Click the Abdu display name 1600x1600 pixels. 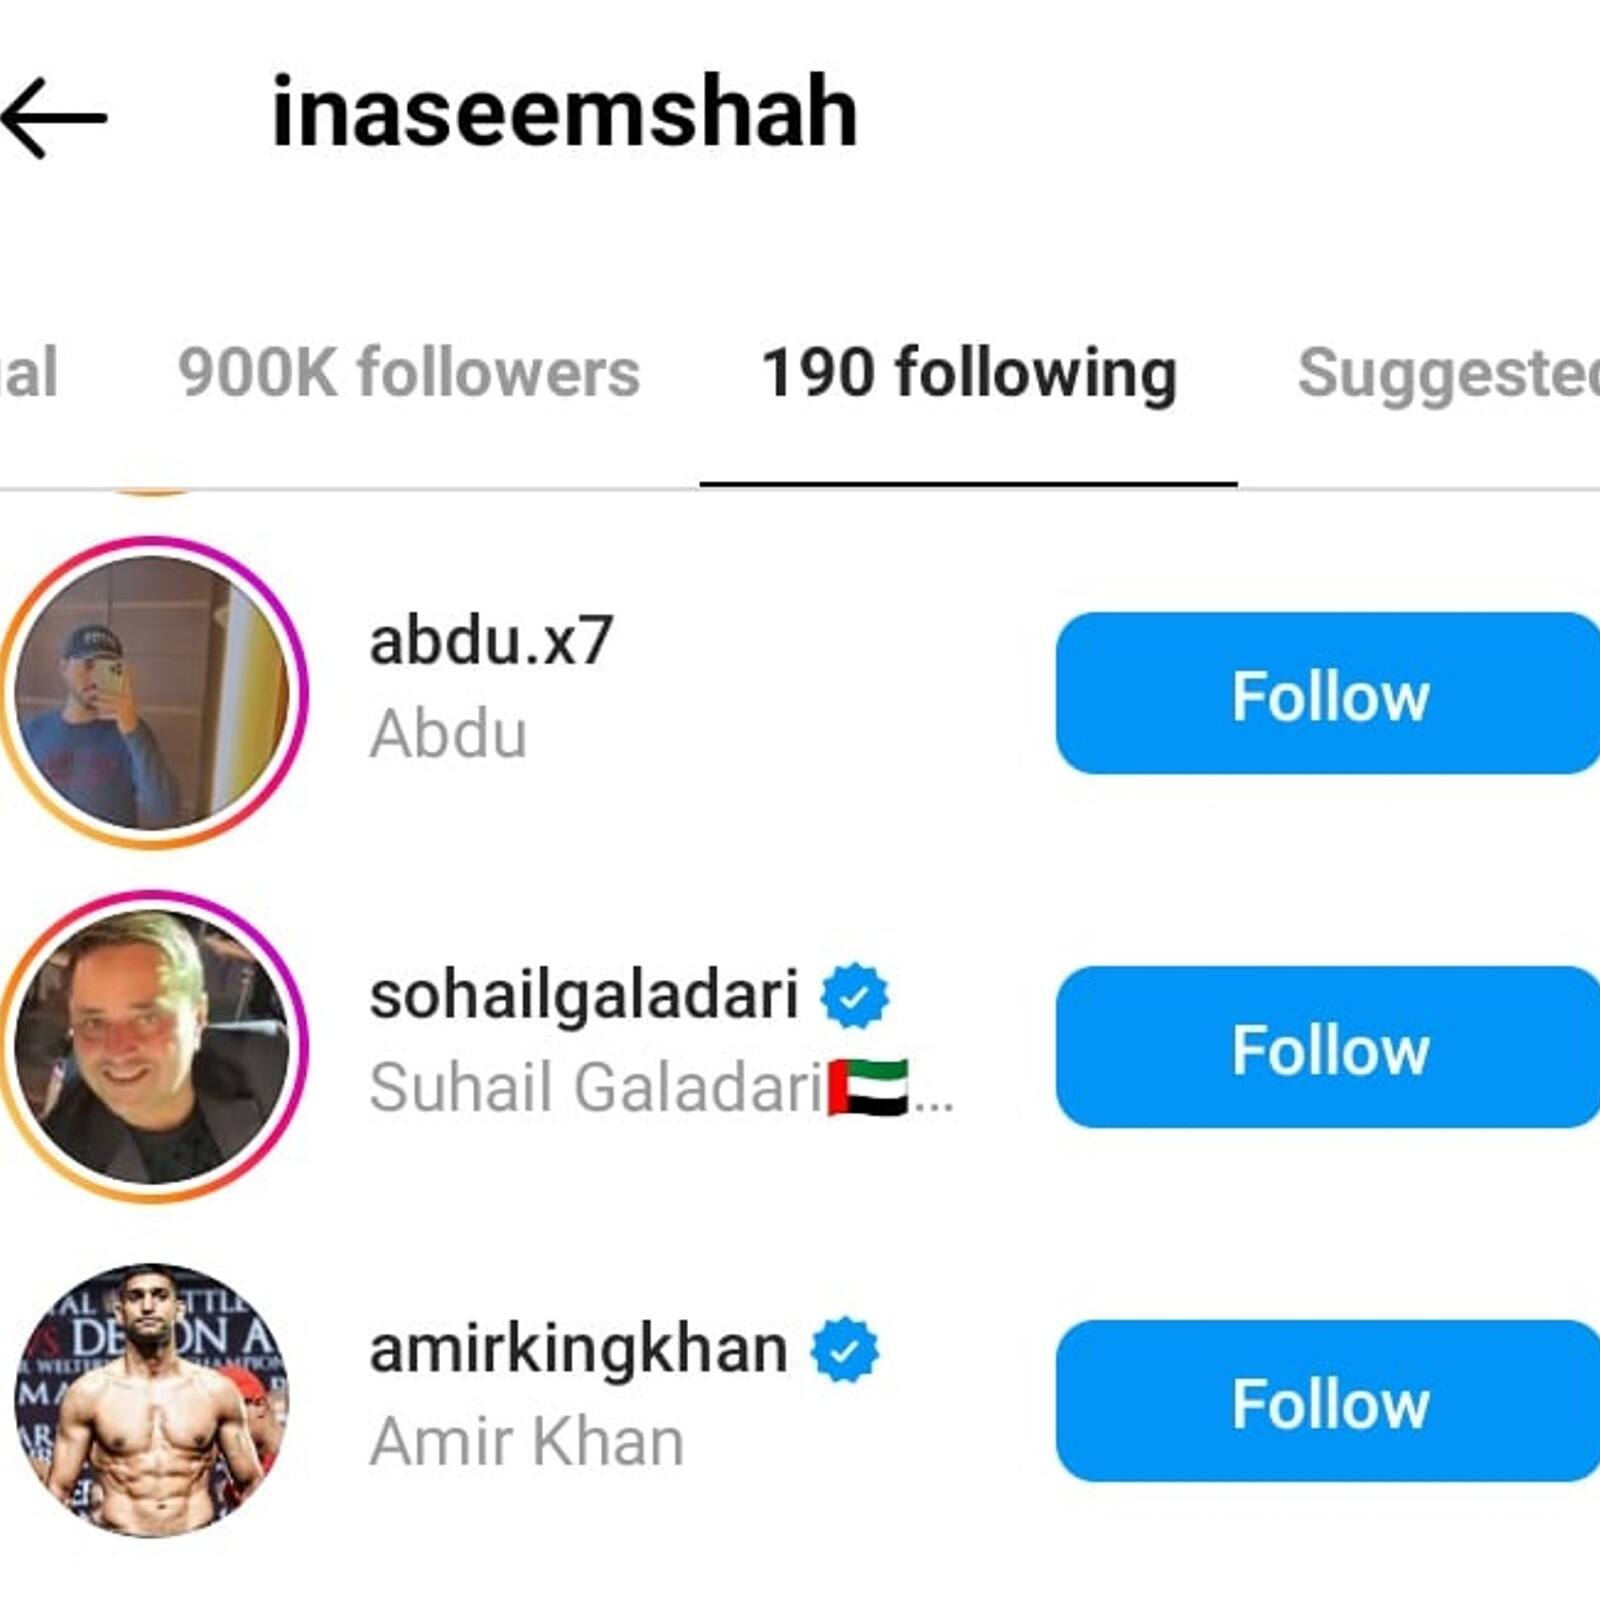448,734
